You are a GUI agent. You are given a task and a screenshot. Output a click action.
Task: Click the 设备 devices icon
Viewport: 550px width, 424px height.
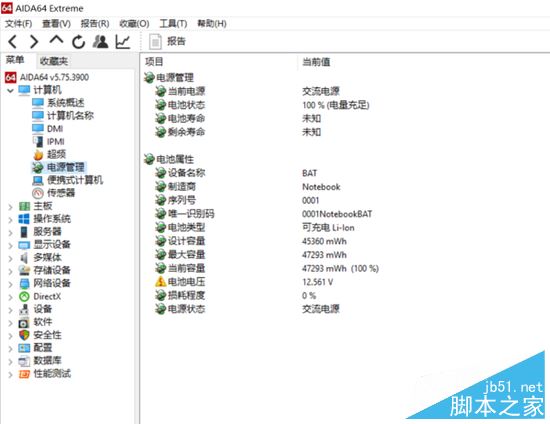point(24,309)
